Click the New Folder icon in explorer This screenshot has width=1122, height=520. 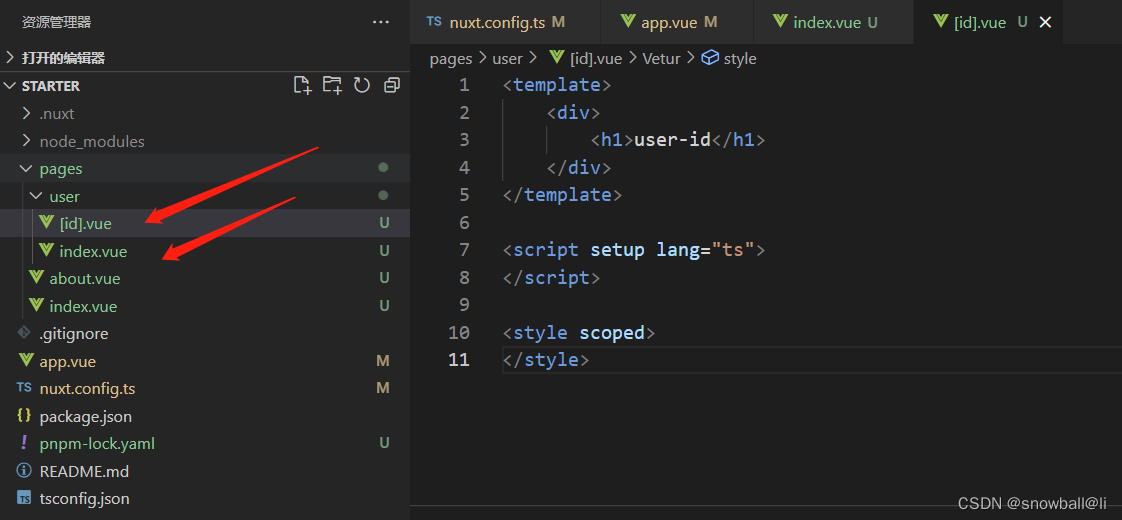(332, 86)
